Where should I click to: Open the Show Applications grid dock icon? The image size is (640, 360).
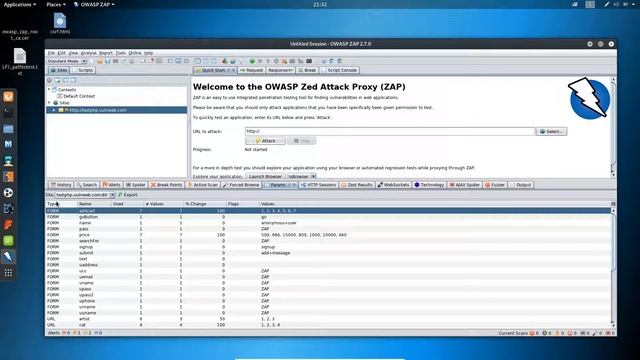(x=8, y=273)
